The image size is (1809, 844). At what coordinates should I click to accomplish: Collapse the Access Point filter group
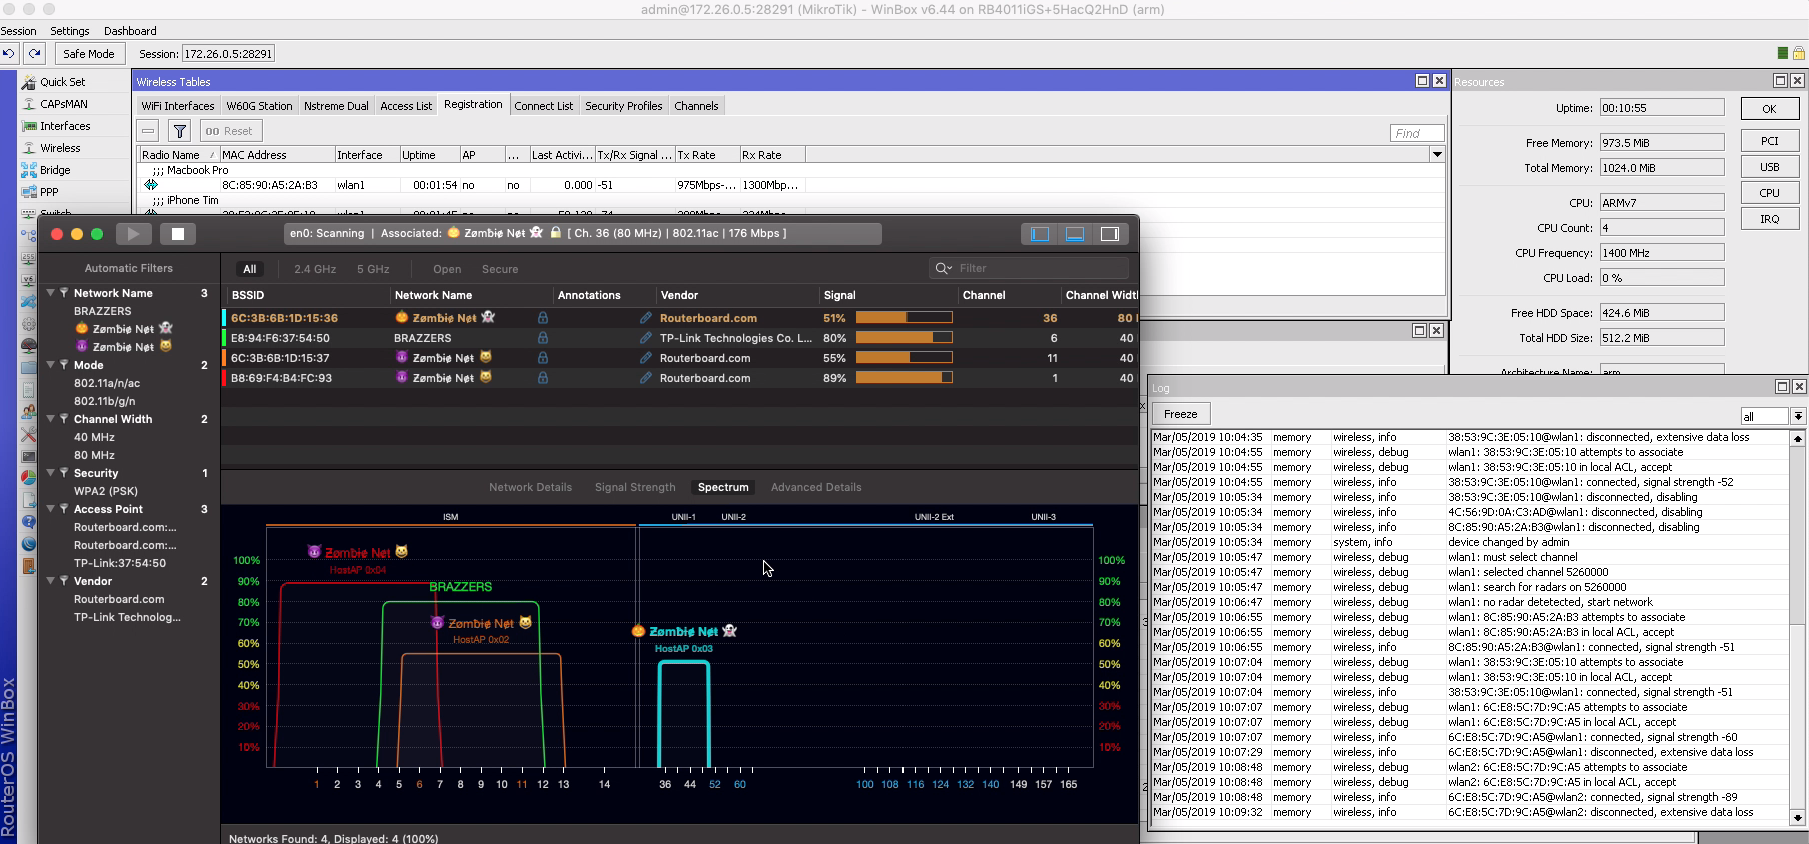(x=51, y=509)
